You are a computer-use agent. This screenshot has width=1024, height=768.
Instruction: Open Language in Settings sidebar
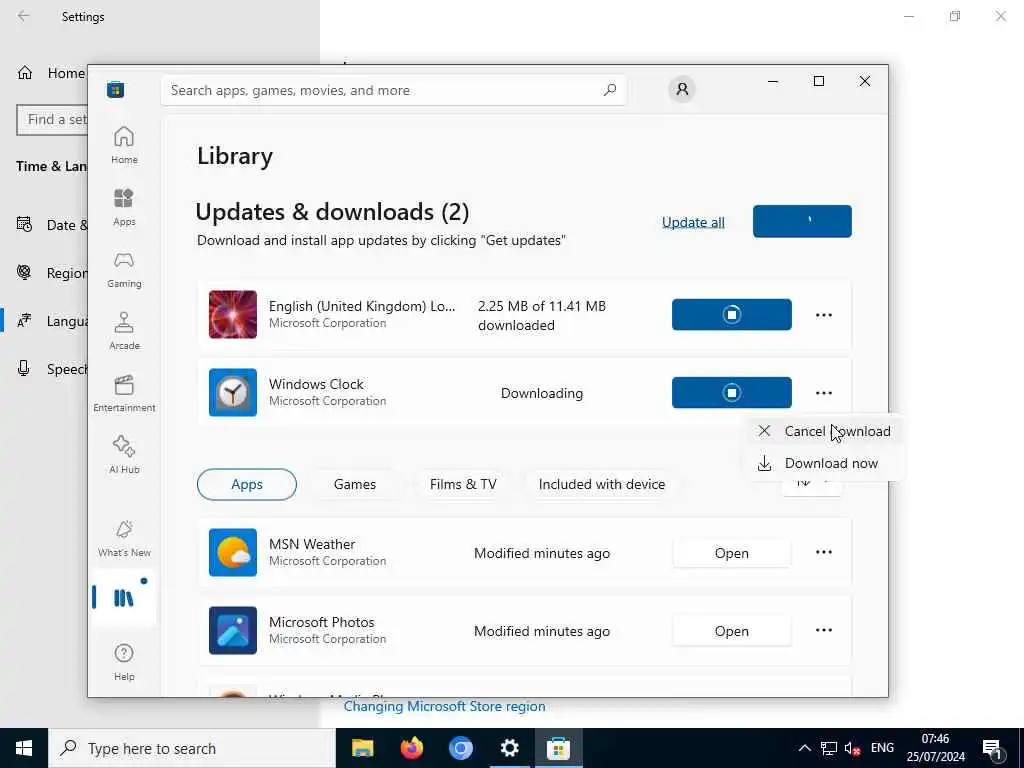point(51,321)
